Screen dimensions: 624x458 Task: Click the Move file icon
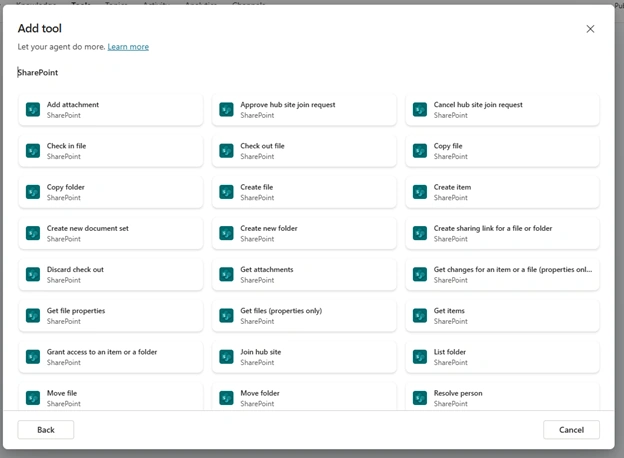[33, 398]
